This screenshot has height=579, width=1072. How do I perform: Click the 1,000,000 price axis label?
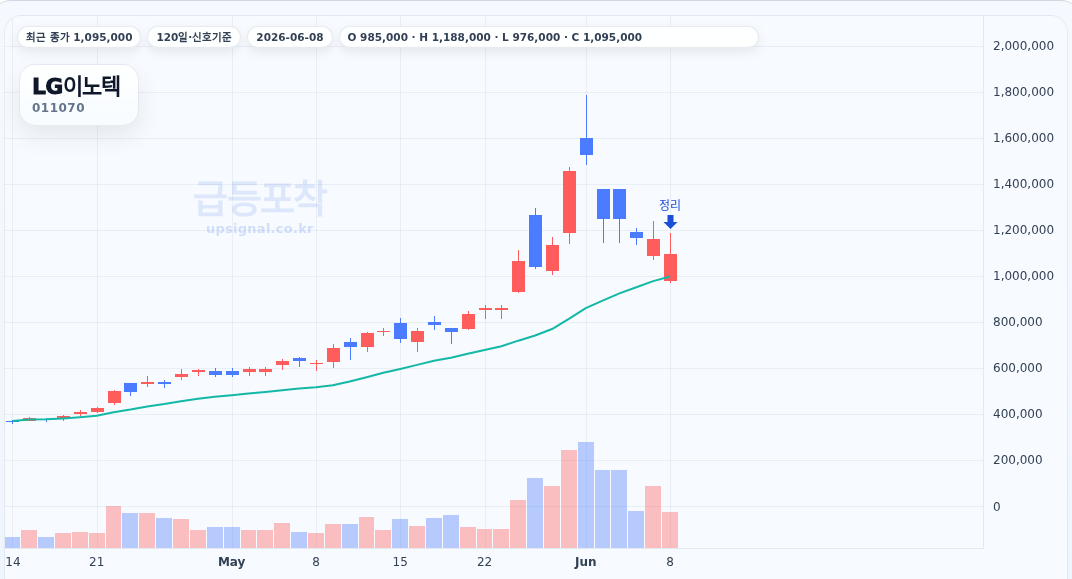pyautogui.click(x=1023, y=275)
